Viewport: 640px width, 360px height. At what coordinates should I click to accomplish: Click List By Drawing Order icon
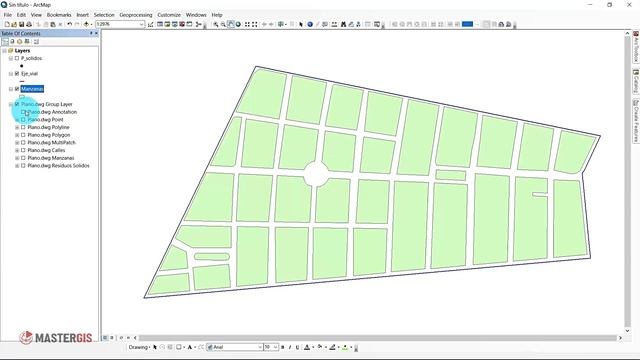(x=5, y=42)
